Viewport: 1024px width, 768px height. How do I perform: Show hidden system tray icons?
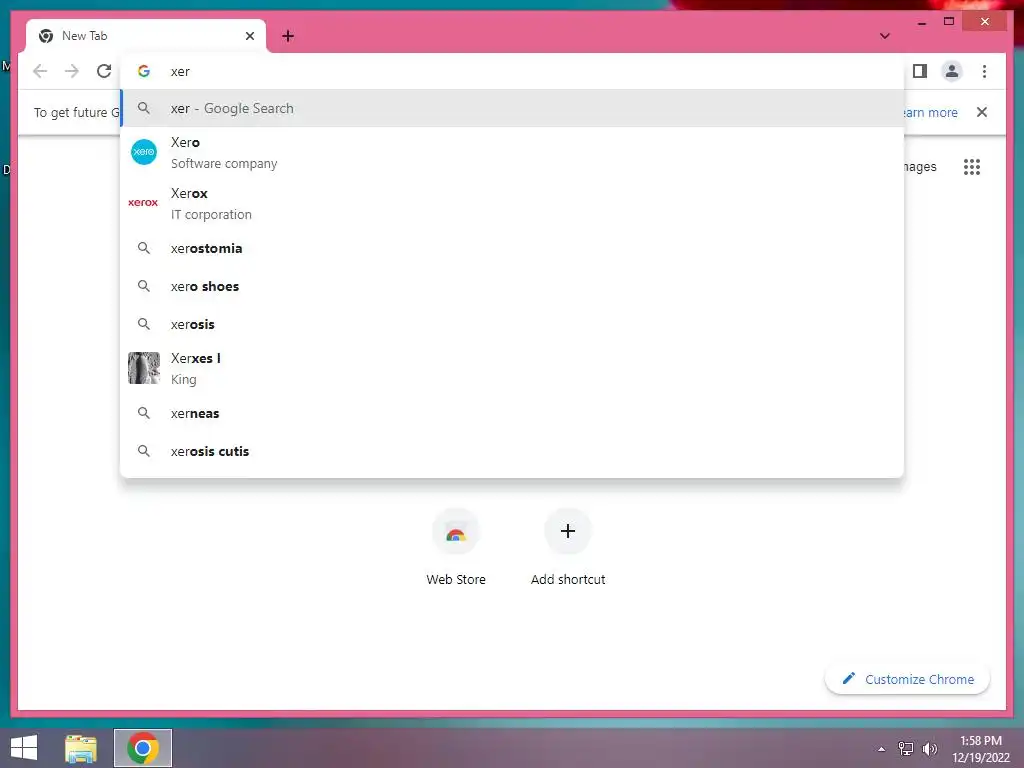pyautogui.click(x=882, y=749)
